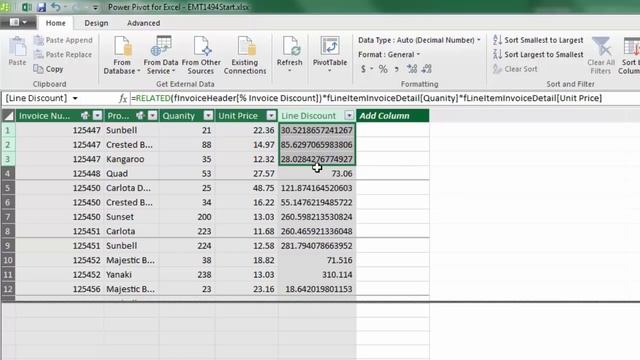Screen dimensions: 640x360
Task: Click the Sunbell cell in row 1
Action: pyautogui.click(x=131, y=130)
